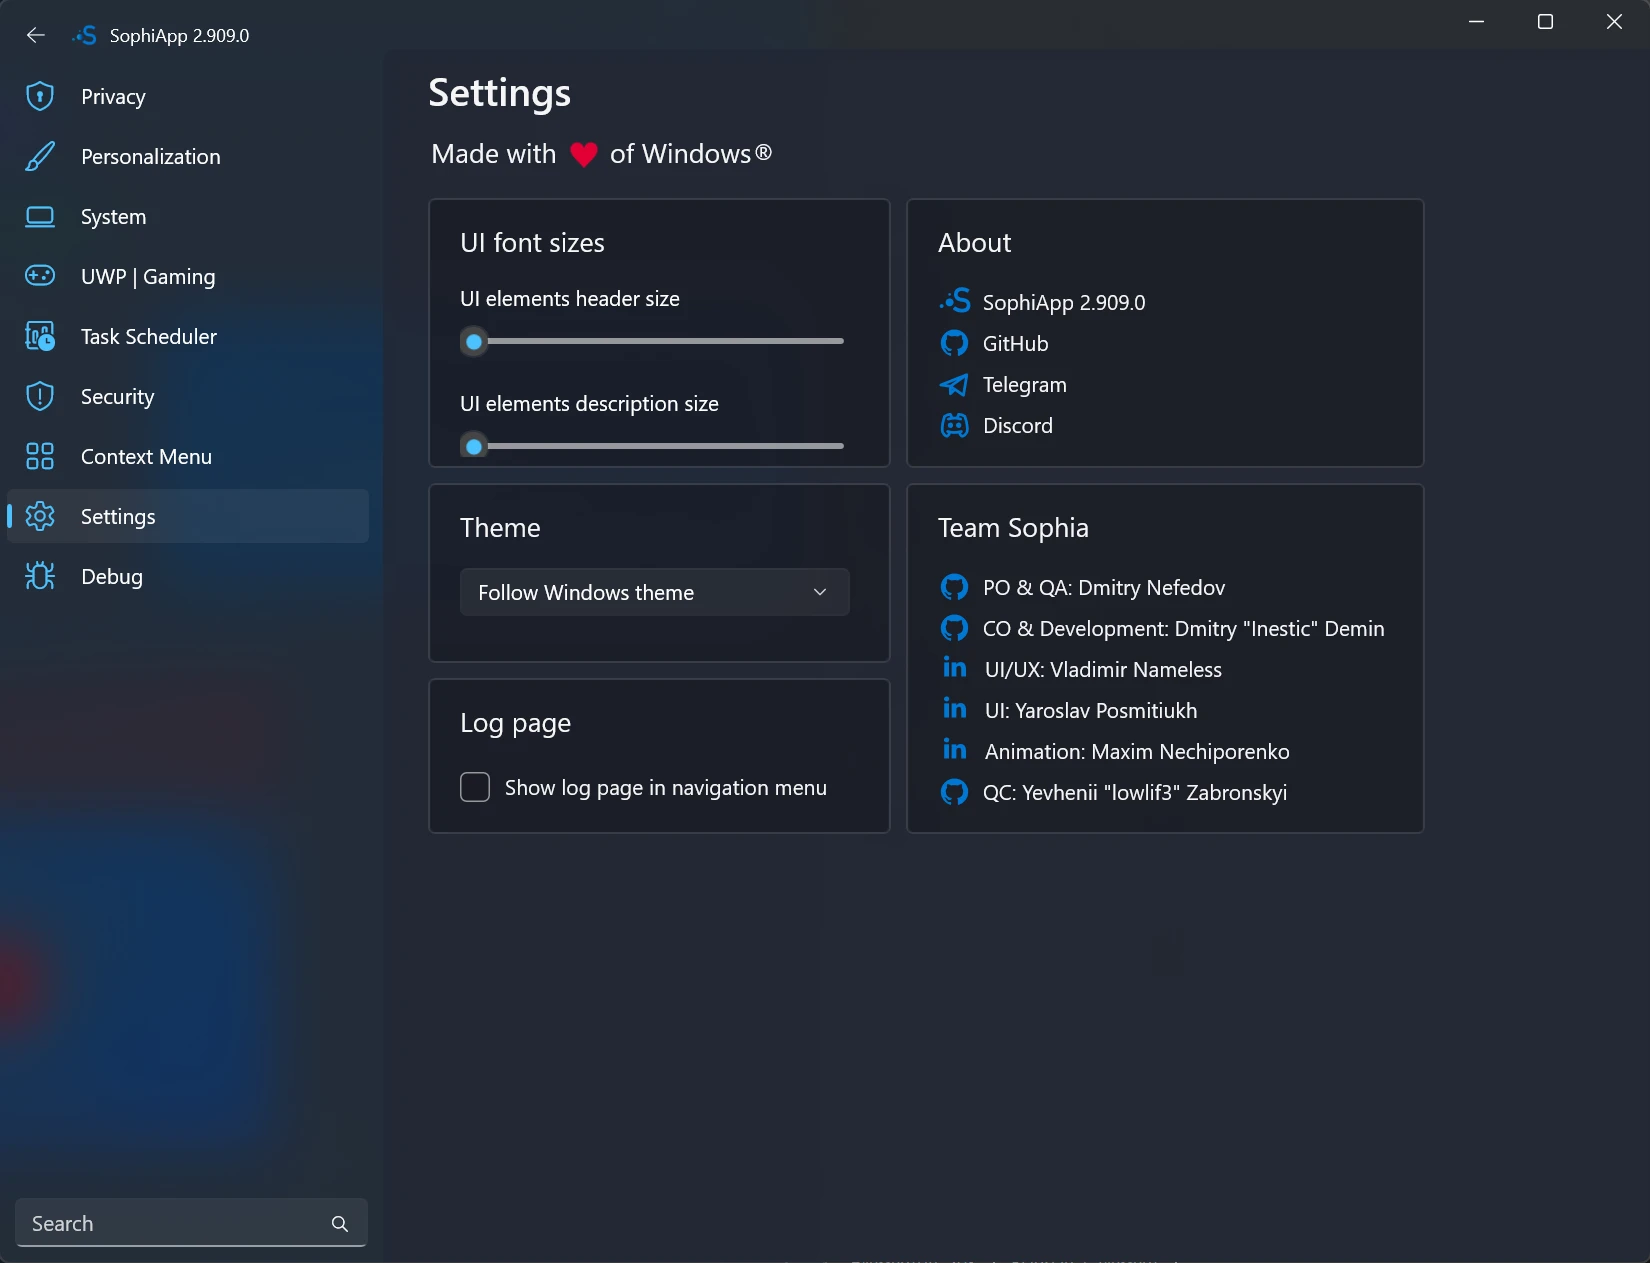Screen dimensions: 1650x1263
Task: Click the UWP | Gaming controller icon
Action: [40, 276]
